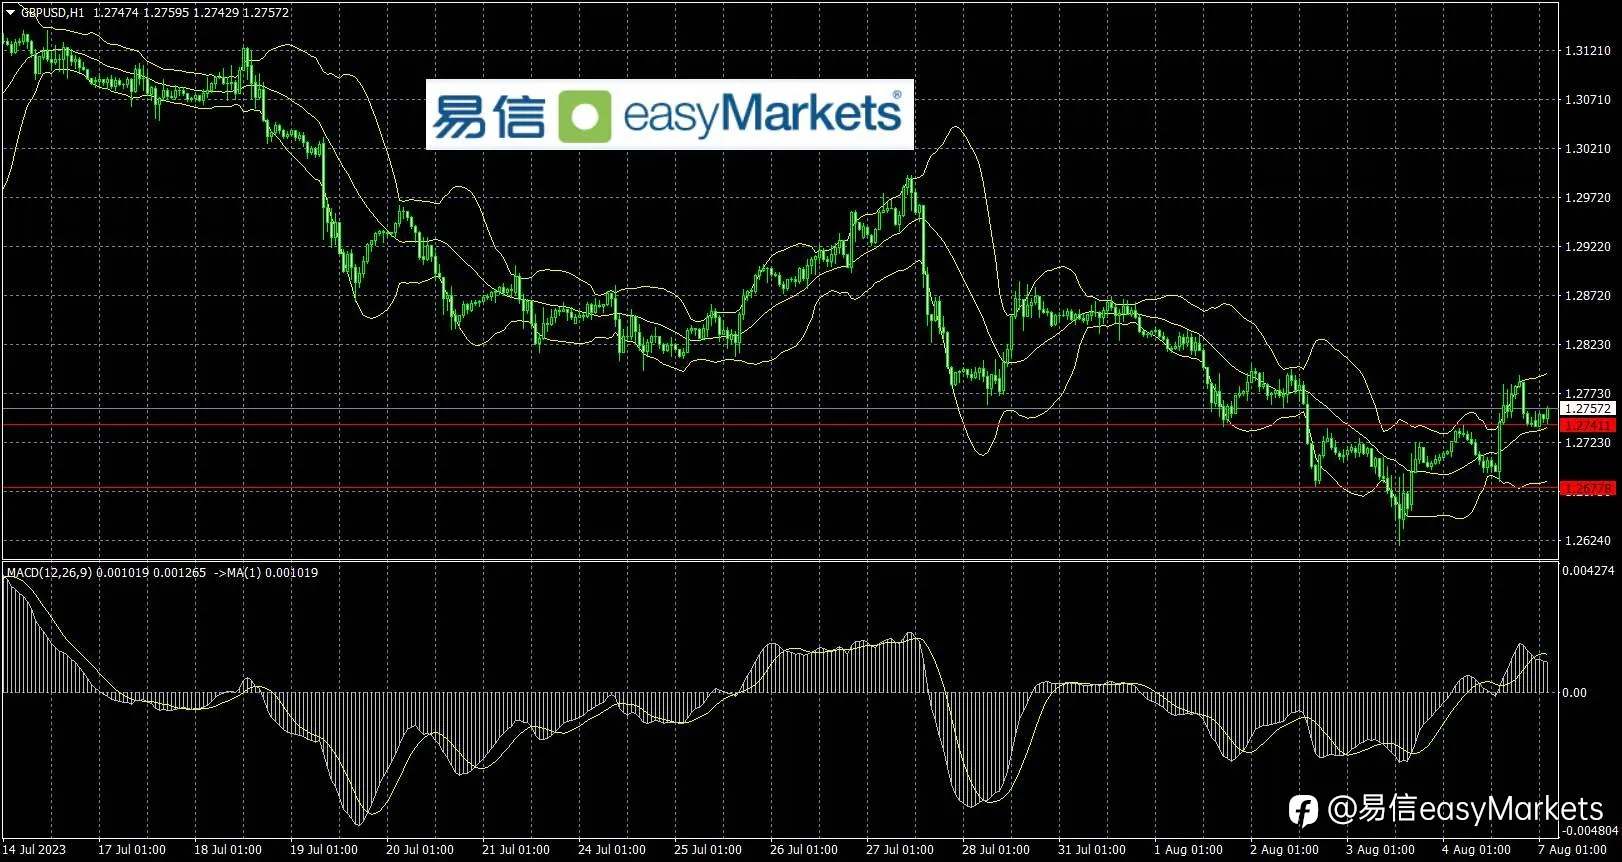Click the 1.31210 price axis label
The image size is (1622, 862).
(1588, 51)
